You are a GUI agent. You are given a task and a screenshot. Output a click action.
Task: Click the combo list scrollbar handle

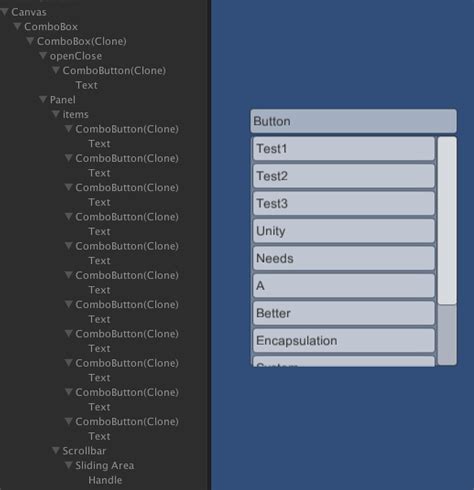click(447, 220)
